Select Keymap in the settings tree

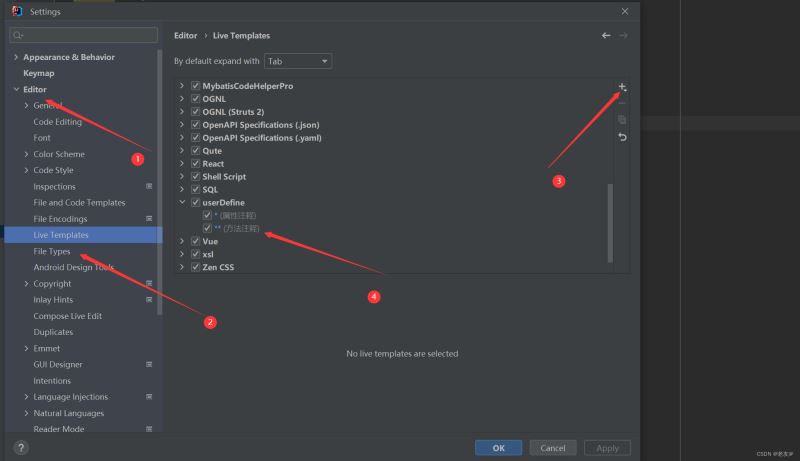point(39,73)
